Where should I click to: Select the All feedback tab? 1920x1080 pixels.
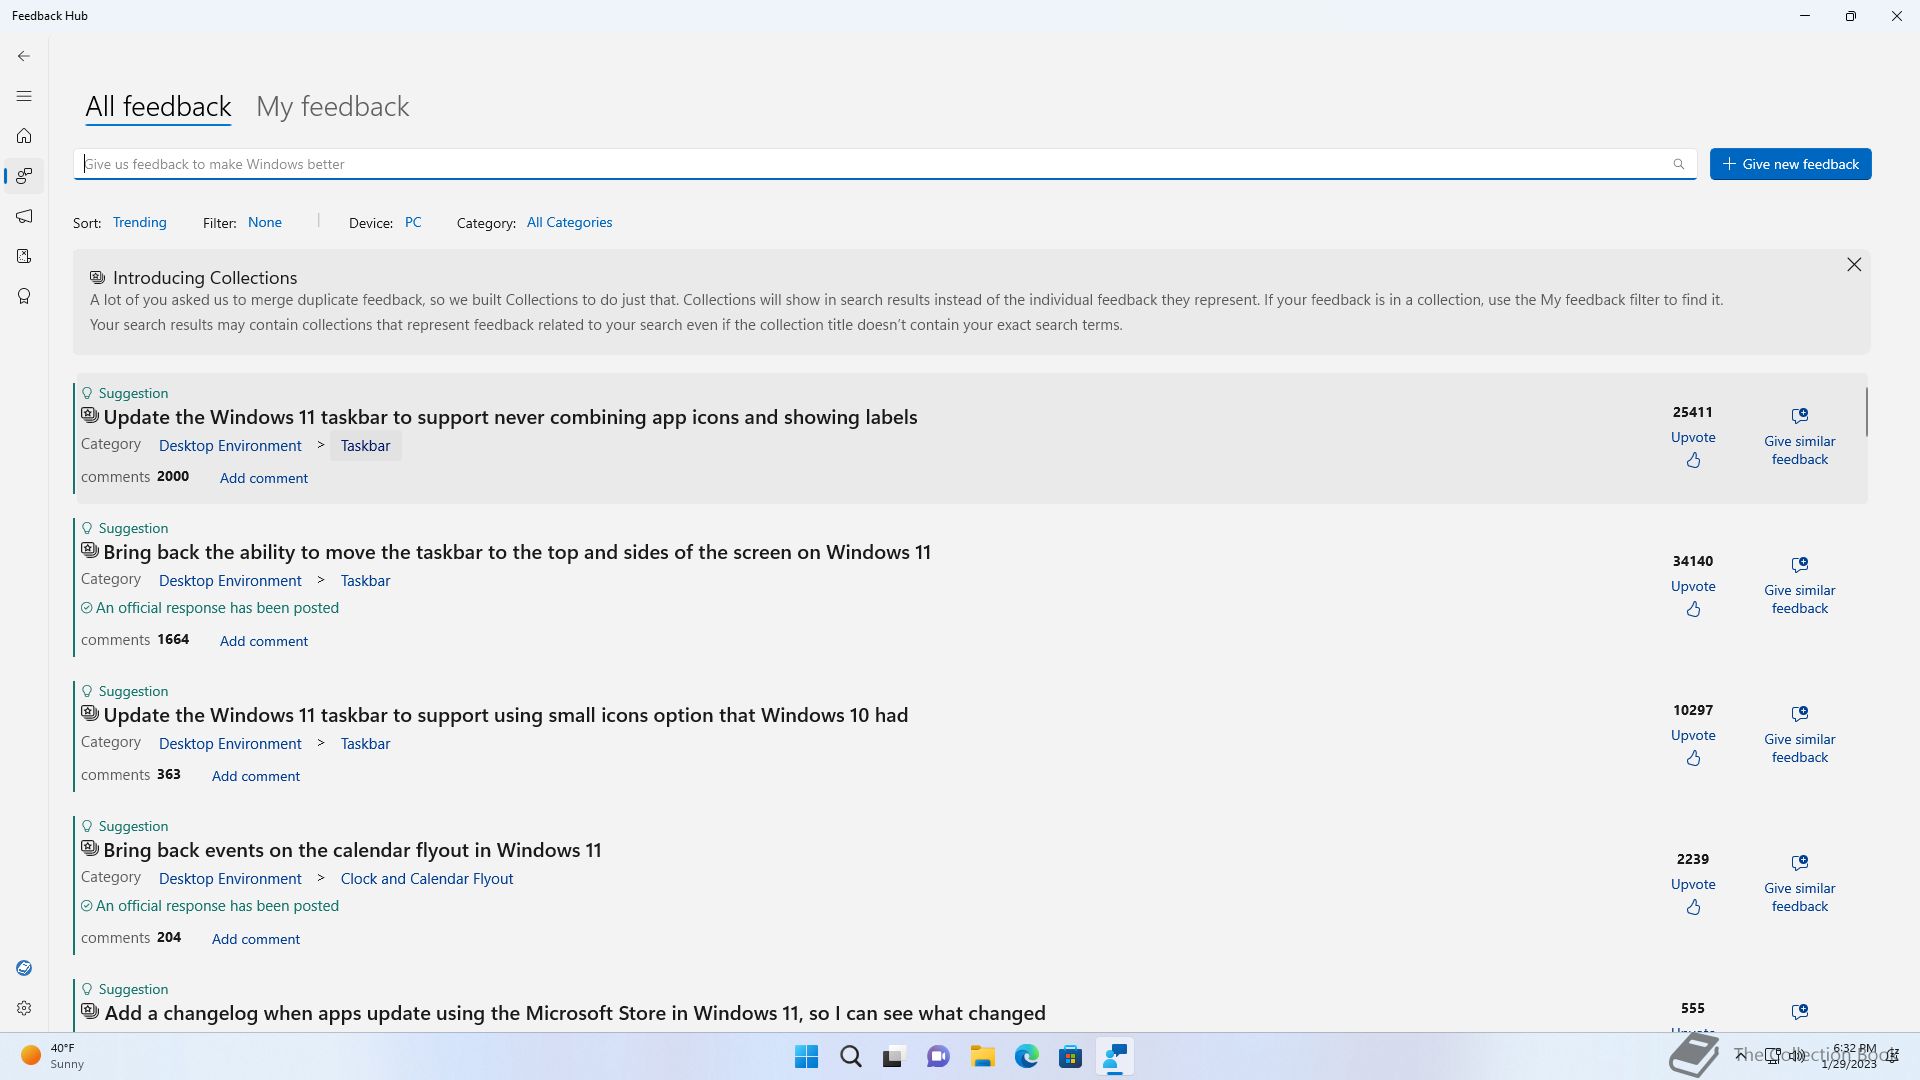pyautogui.click(x=158, y=106)
